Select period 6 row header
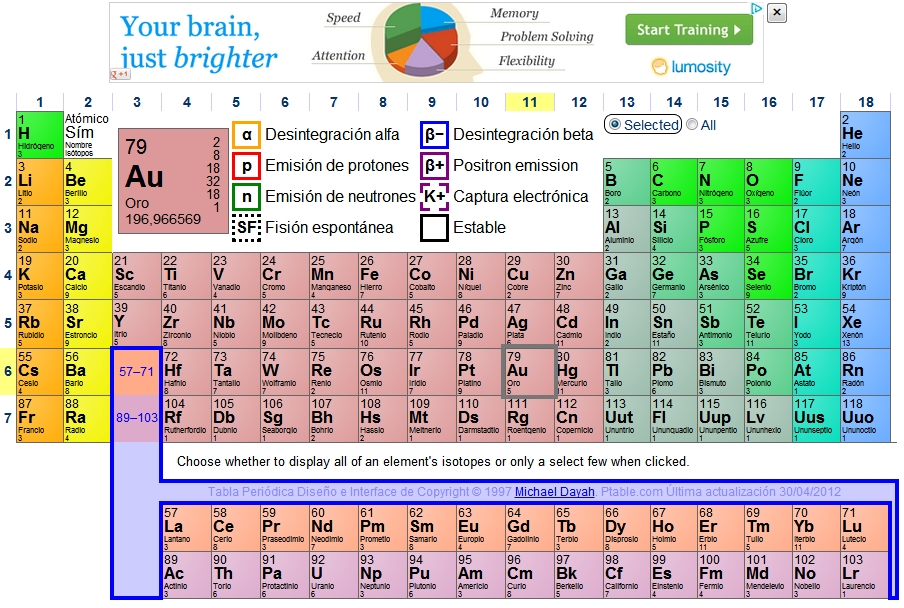Viewport: 904px width, 608px height. point(8,371)
